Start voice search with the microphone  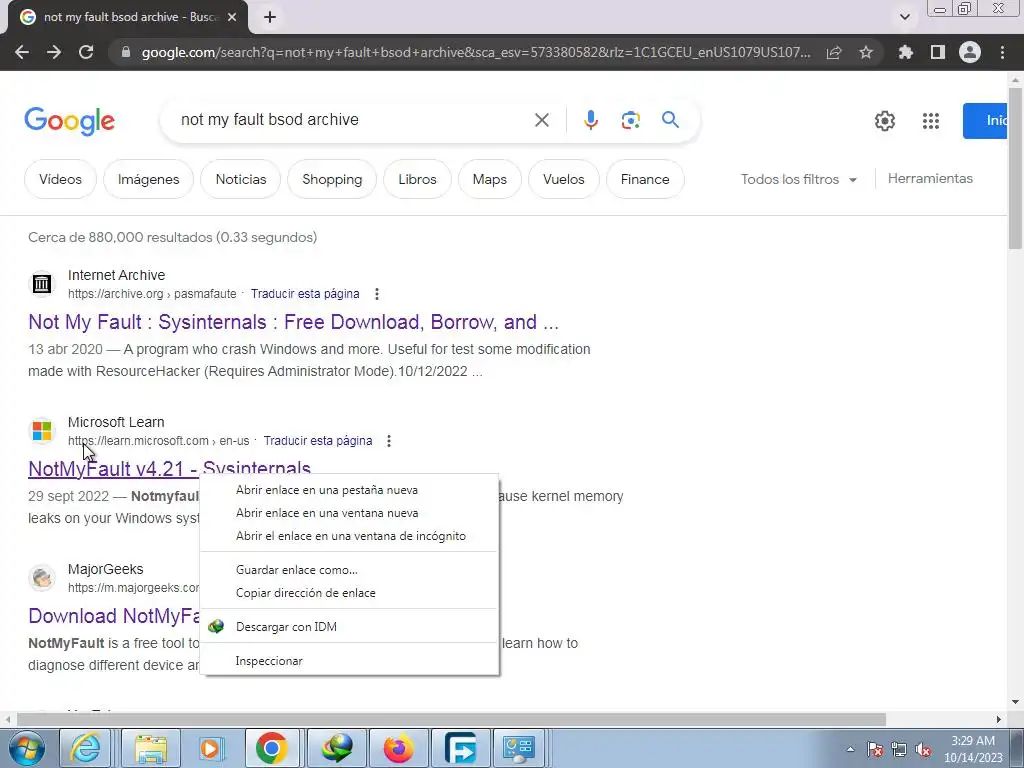tap(590, 120)
